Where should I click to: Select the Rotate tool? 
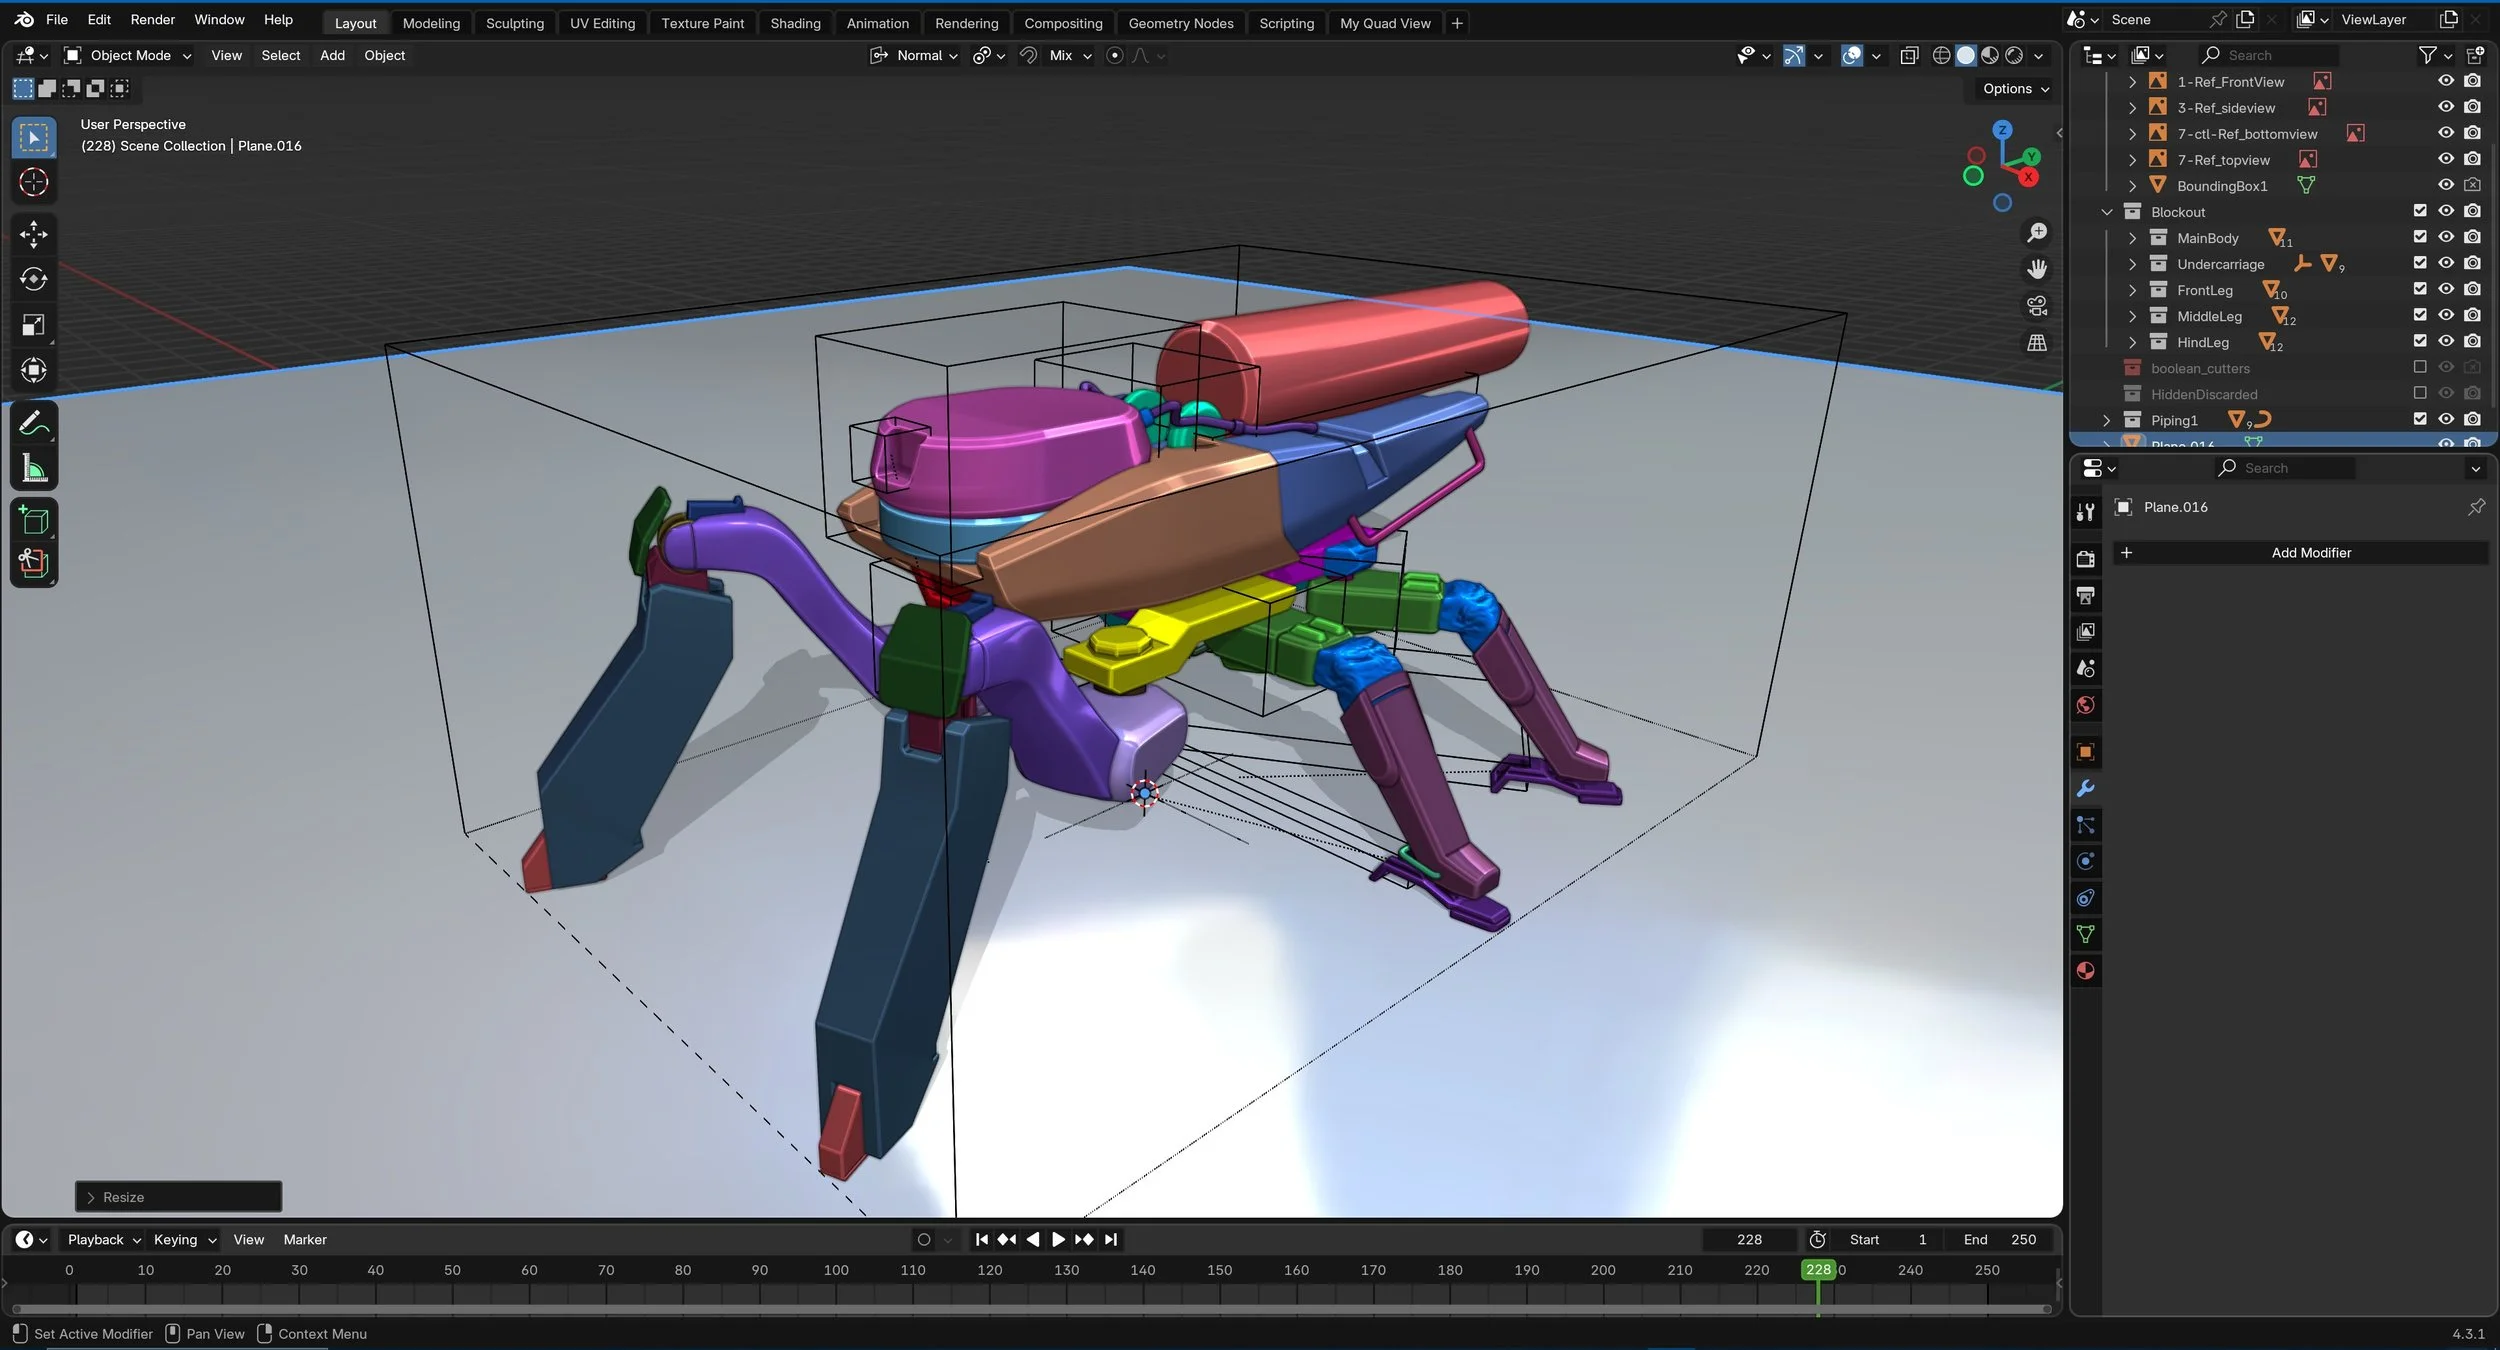[x=33, y=279]
